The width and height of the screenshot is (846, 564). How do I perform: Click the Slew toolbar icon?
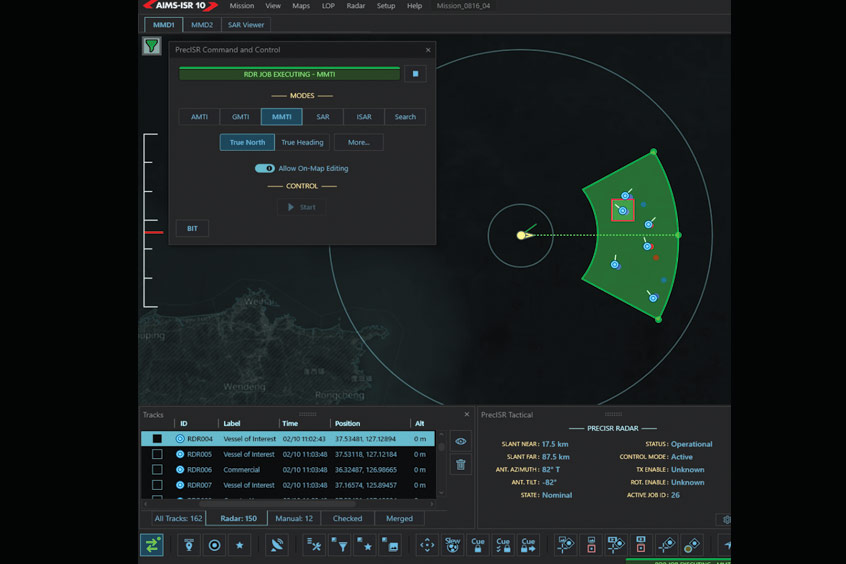point(452,545)
